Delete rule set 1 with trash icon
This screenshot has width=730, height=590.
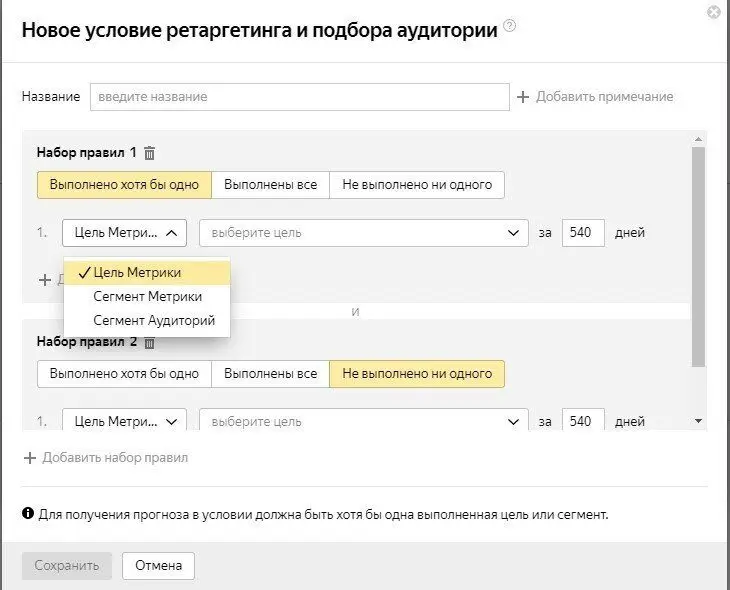(149, 153)
